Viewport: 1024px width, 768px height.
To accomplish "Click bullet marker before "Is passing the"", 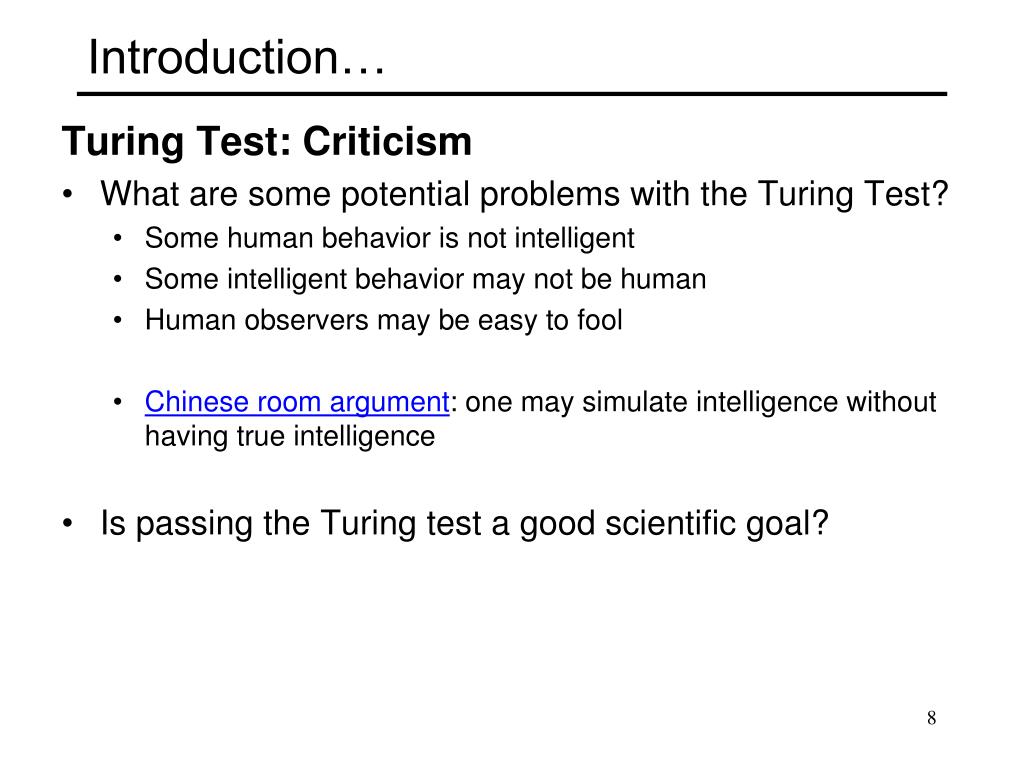I will click(68, 524).
